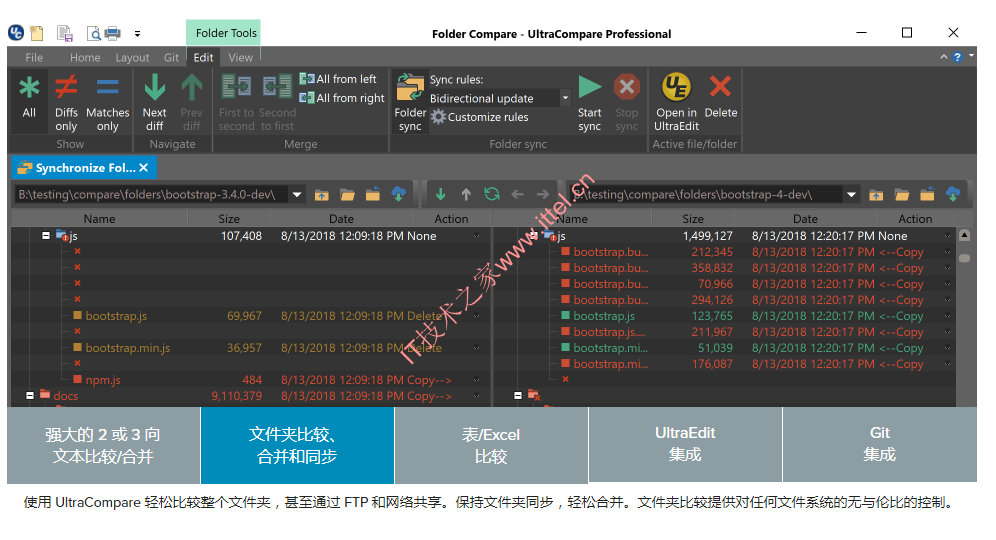Close Synchronize Folders tab
The image size is (996, 540).
(144, 168)
